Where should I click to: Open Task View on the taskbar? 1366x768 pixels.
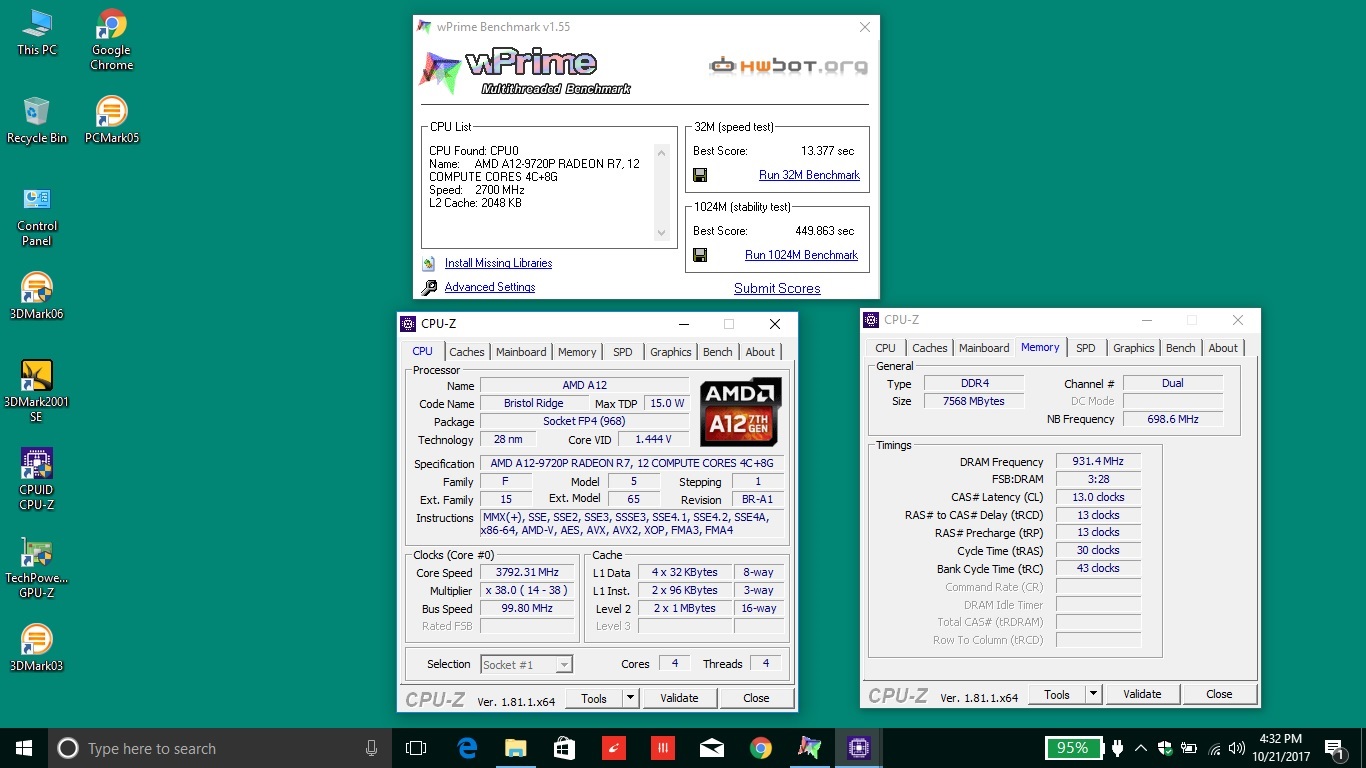point(416,748)
